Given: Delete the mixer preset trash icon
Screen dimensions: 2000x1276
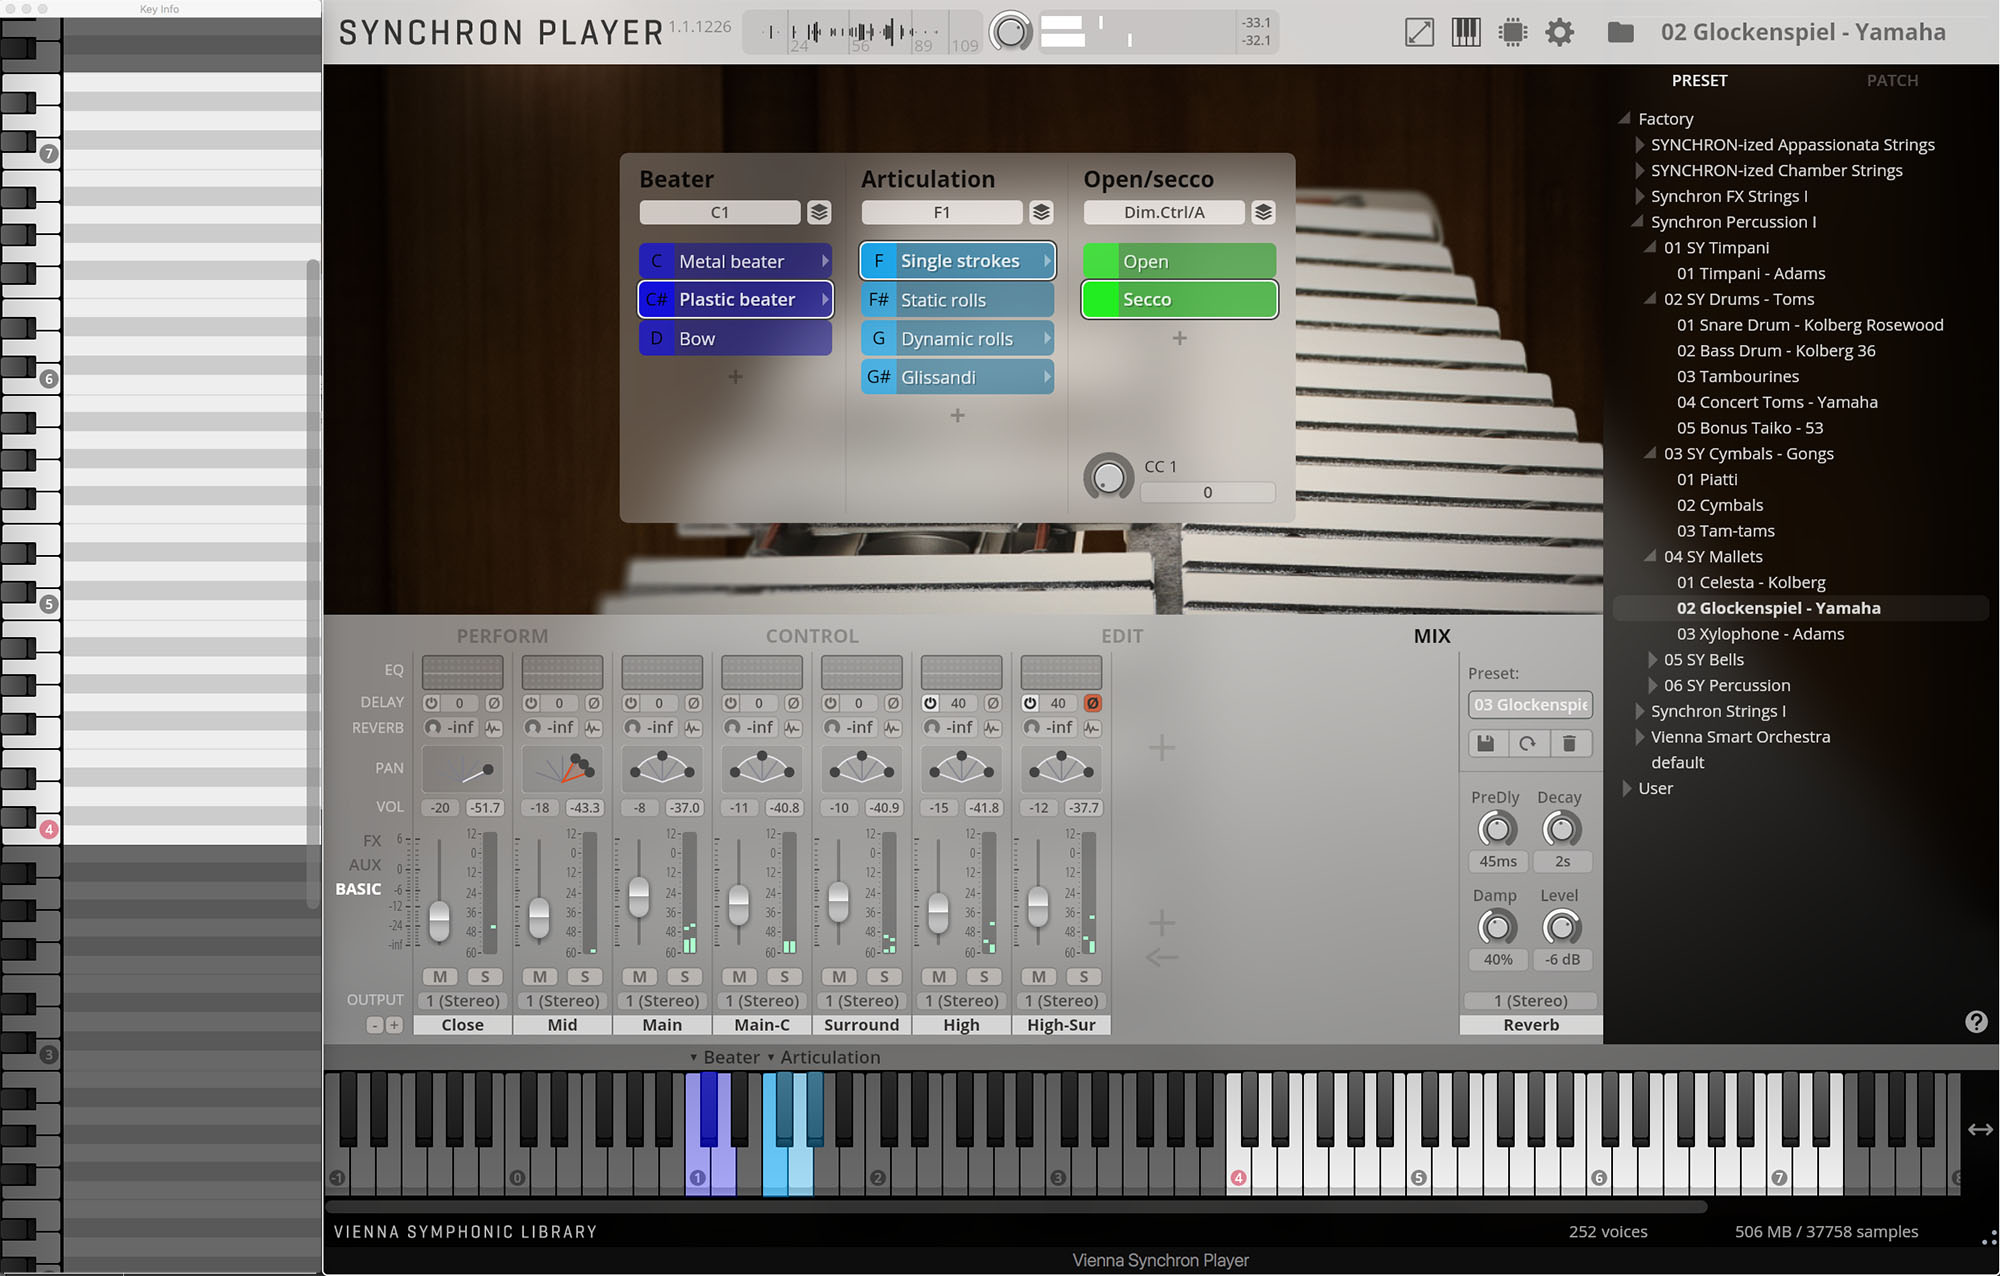Looking at the screenshot, I should click(x=1570, y=743).
